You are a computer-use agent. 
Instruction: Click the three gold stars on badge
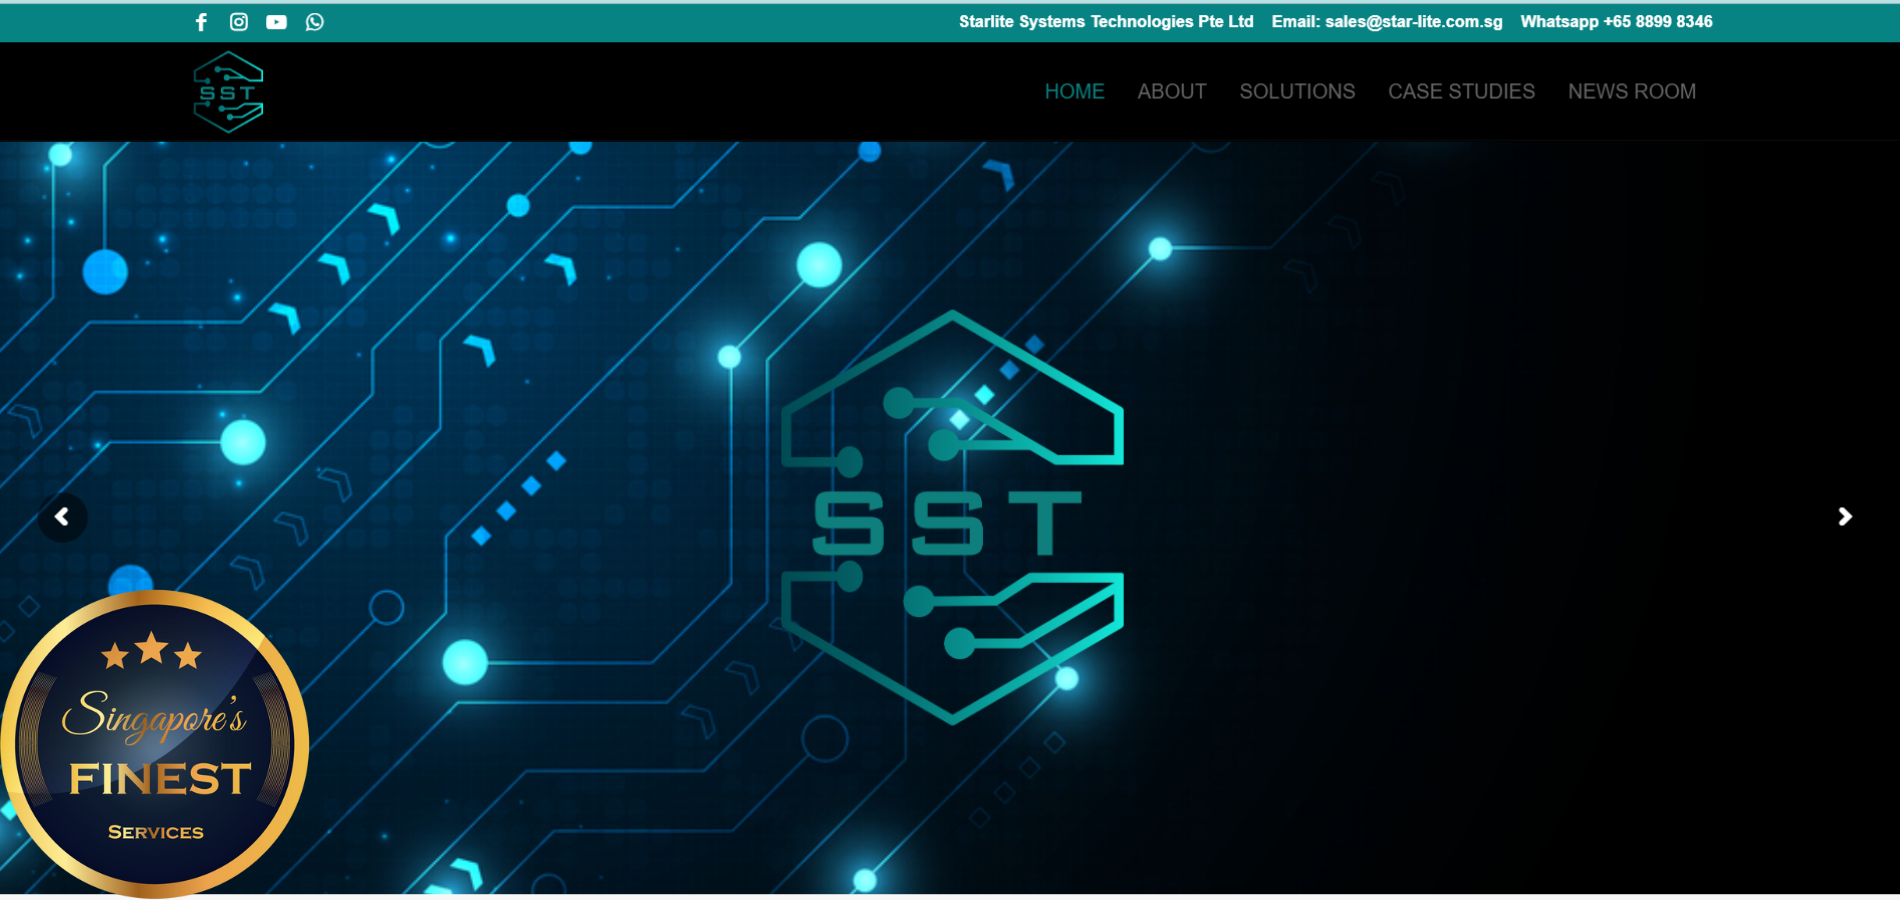[152, 652]
